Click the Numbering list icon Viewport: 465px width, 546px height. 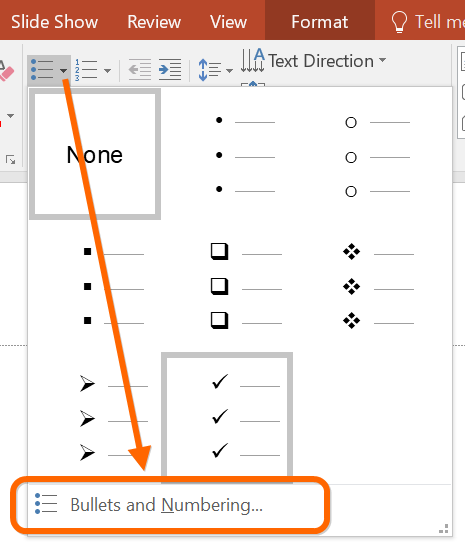86,70
